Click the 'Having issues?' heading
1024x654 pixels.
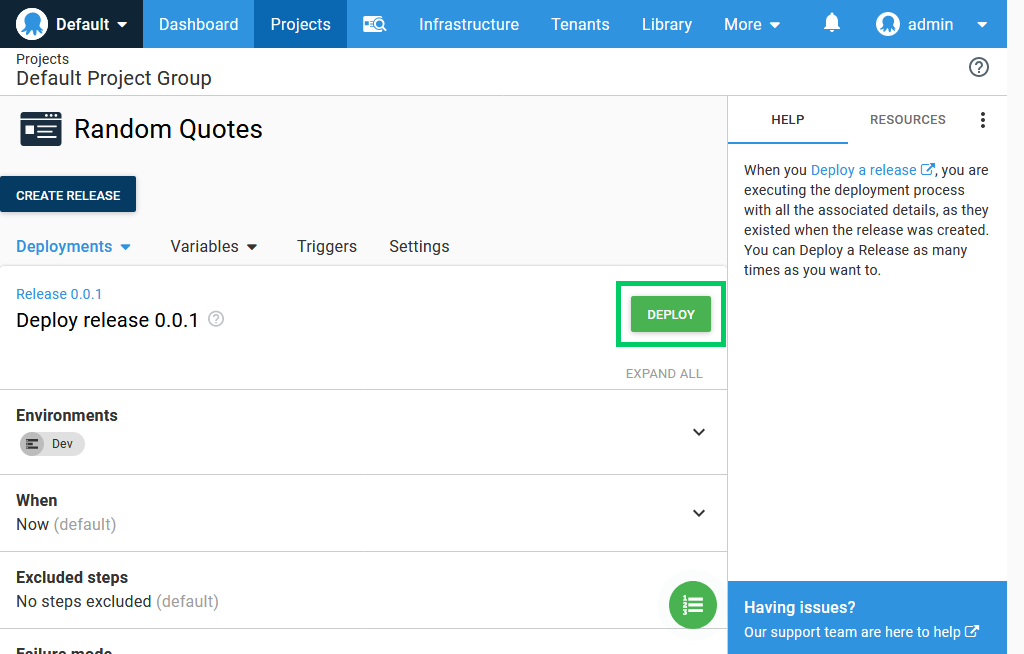click(x=799, y=607)
